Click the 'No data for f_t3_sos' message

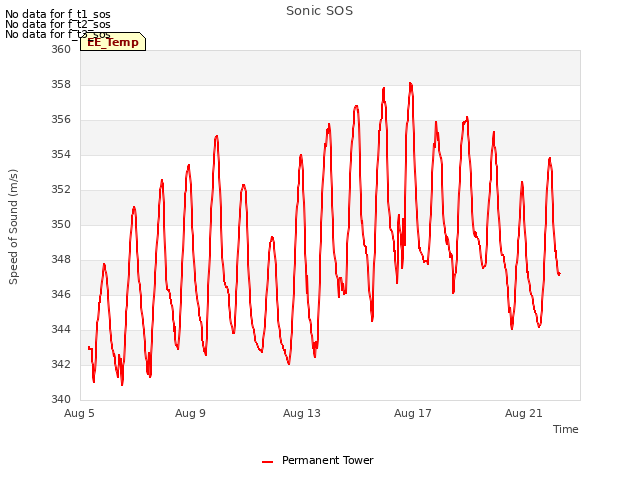(58, 34)
